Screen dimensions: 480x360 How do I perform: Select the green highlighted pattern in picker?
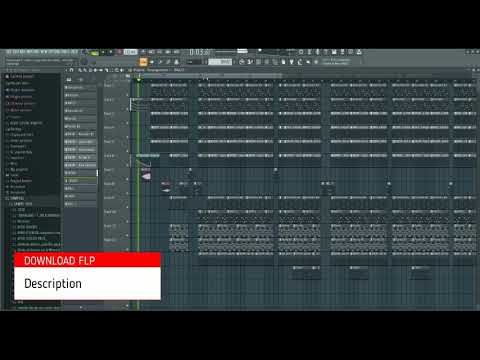(80, 180)
